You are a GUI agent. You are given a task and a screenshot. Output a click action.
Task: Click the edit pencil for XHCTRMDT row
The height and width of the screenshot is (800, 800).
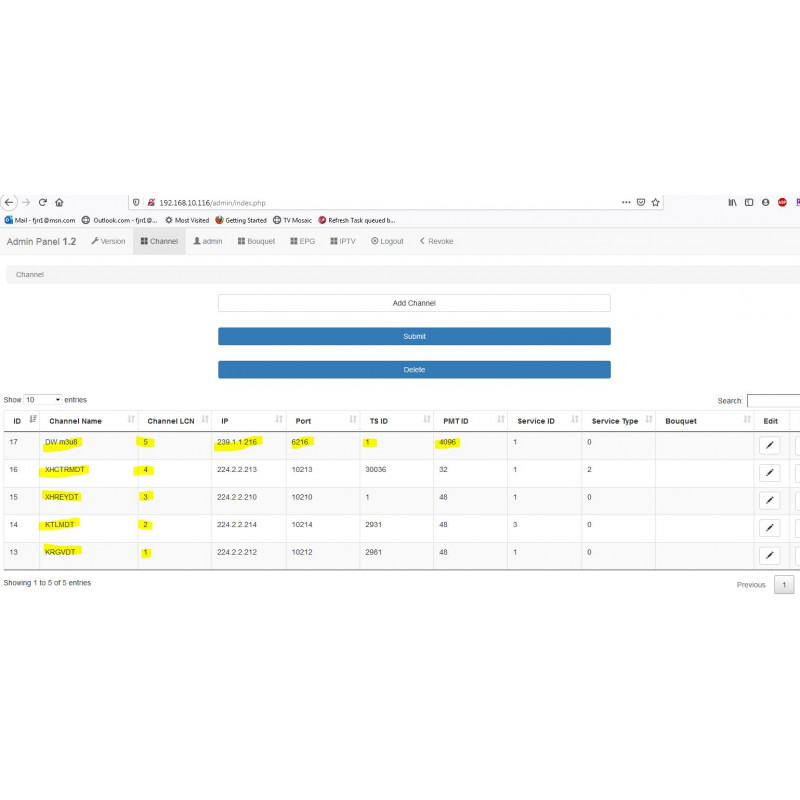769,472
